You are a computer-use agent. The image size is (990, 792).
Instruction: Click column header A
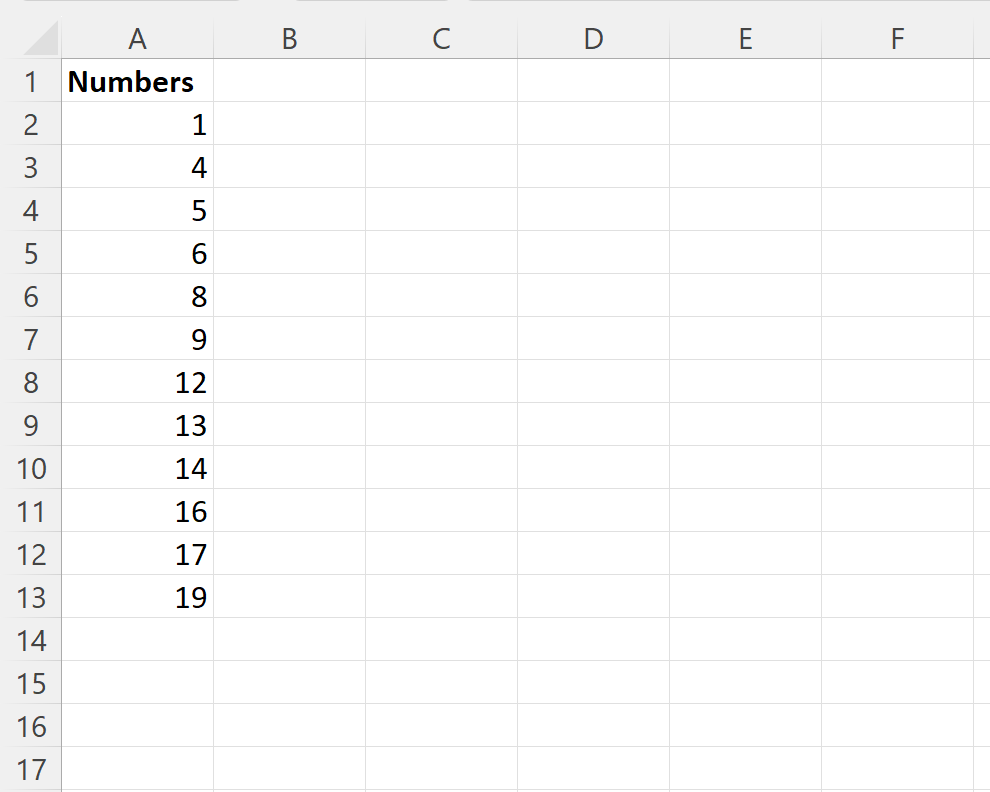click(x=137, y=39)
